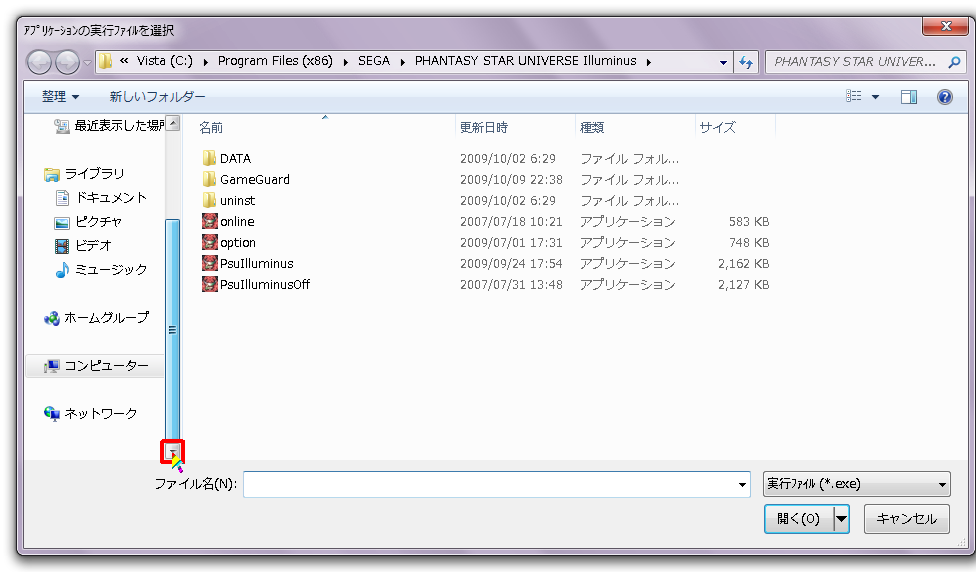Expand the arrow beside 開く(O) button
976x572 pixels.
pos(841,518)
